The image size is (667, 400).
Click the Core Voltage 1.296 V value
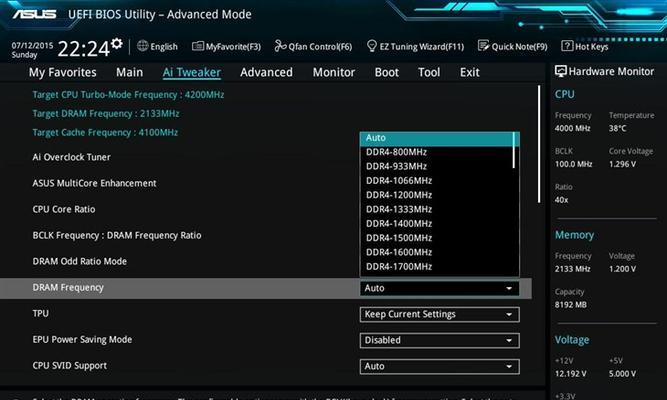pos(622,164)
